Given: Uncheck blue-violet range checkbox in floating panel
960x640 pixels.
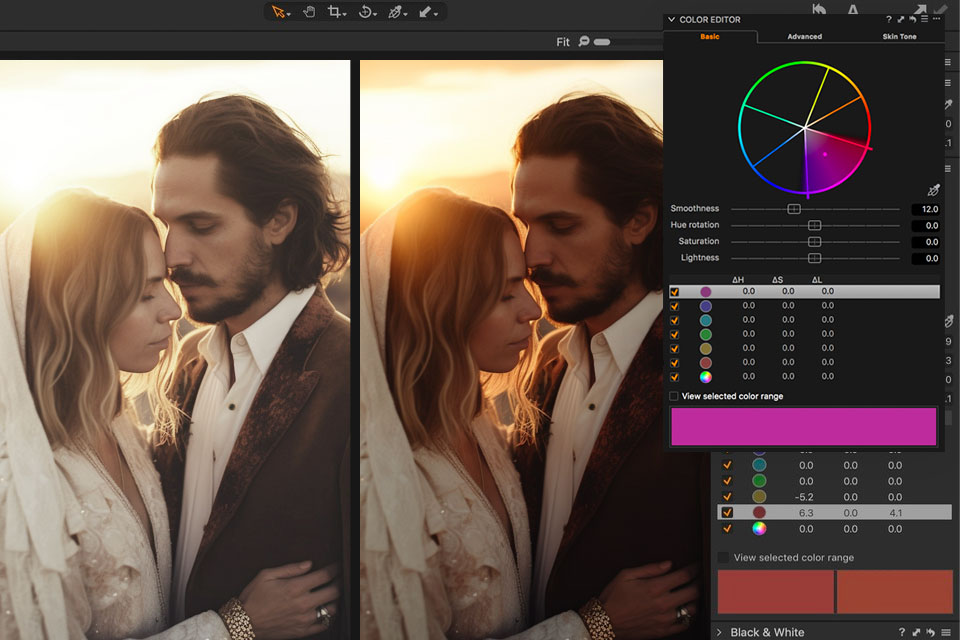Looking at the screenshot, I should tap(674, 306).
